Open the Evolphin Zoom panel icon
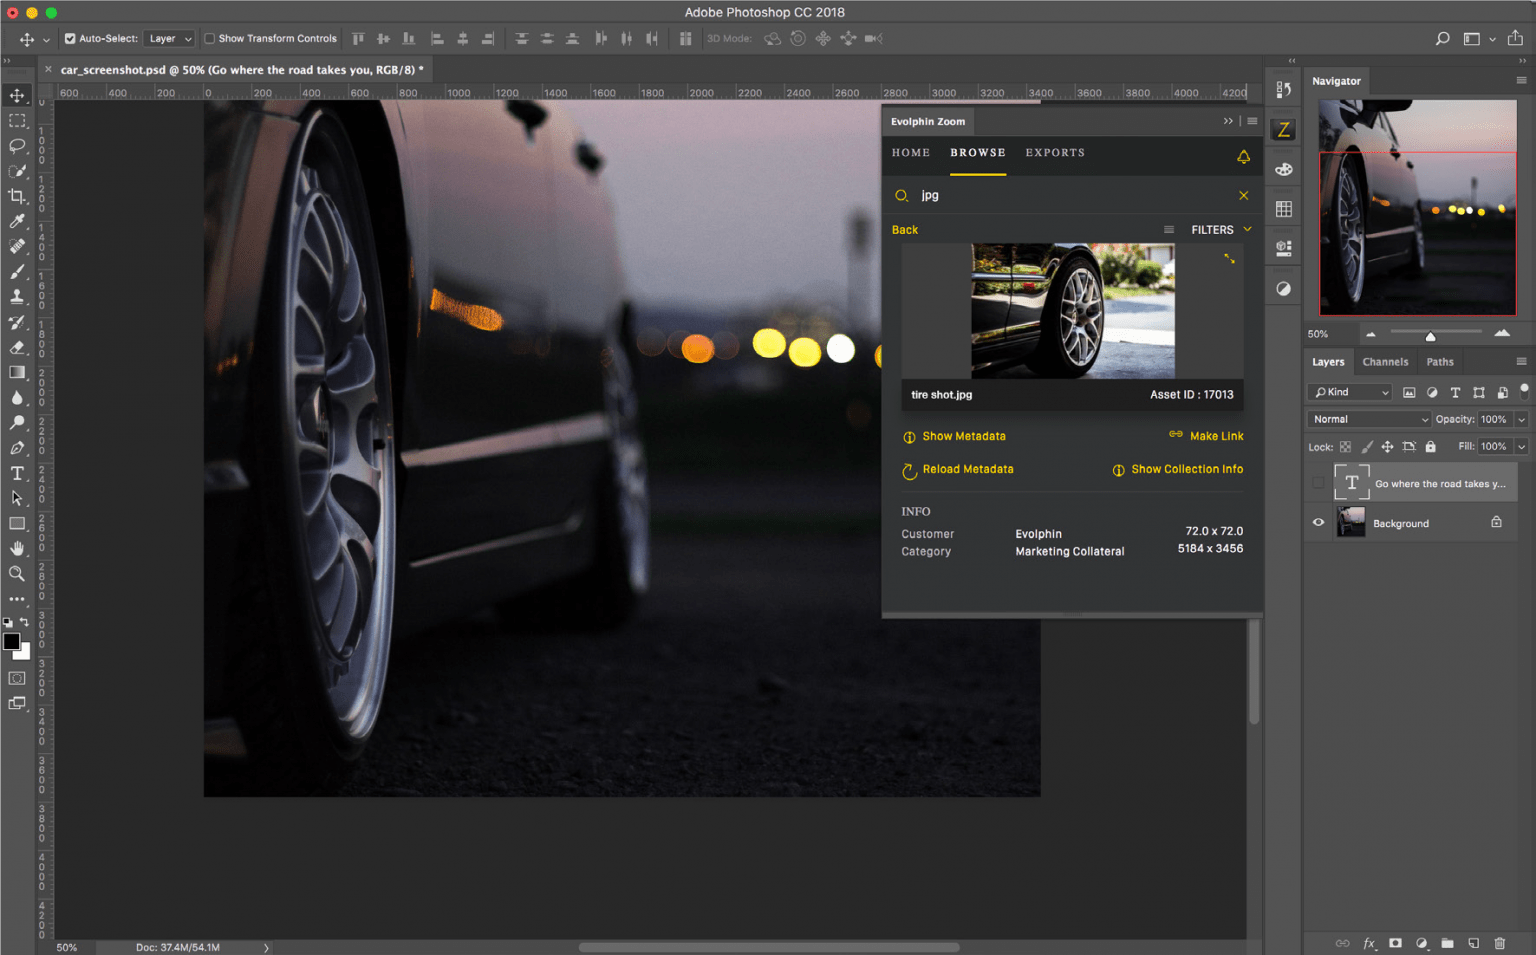Image resolution: width=1536 pixels, height=955 pixels. click(1284, 129)
